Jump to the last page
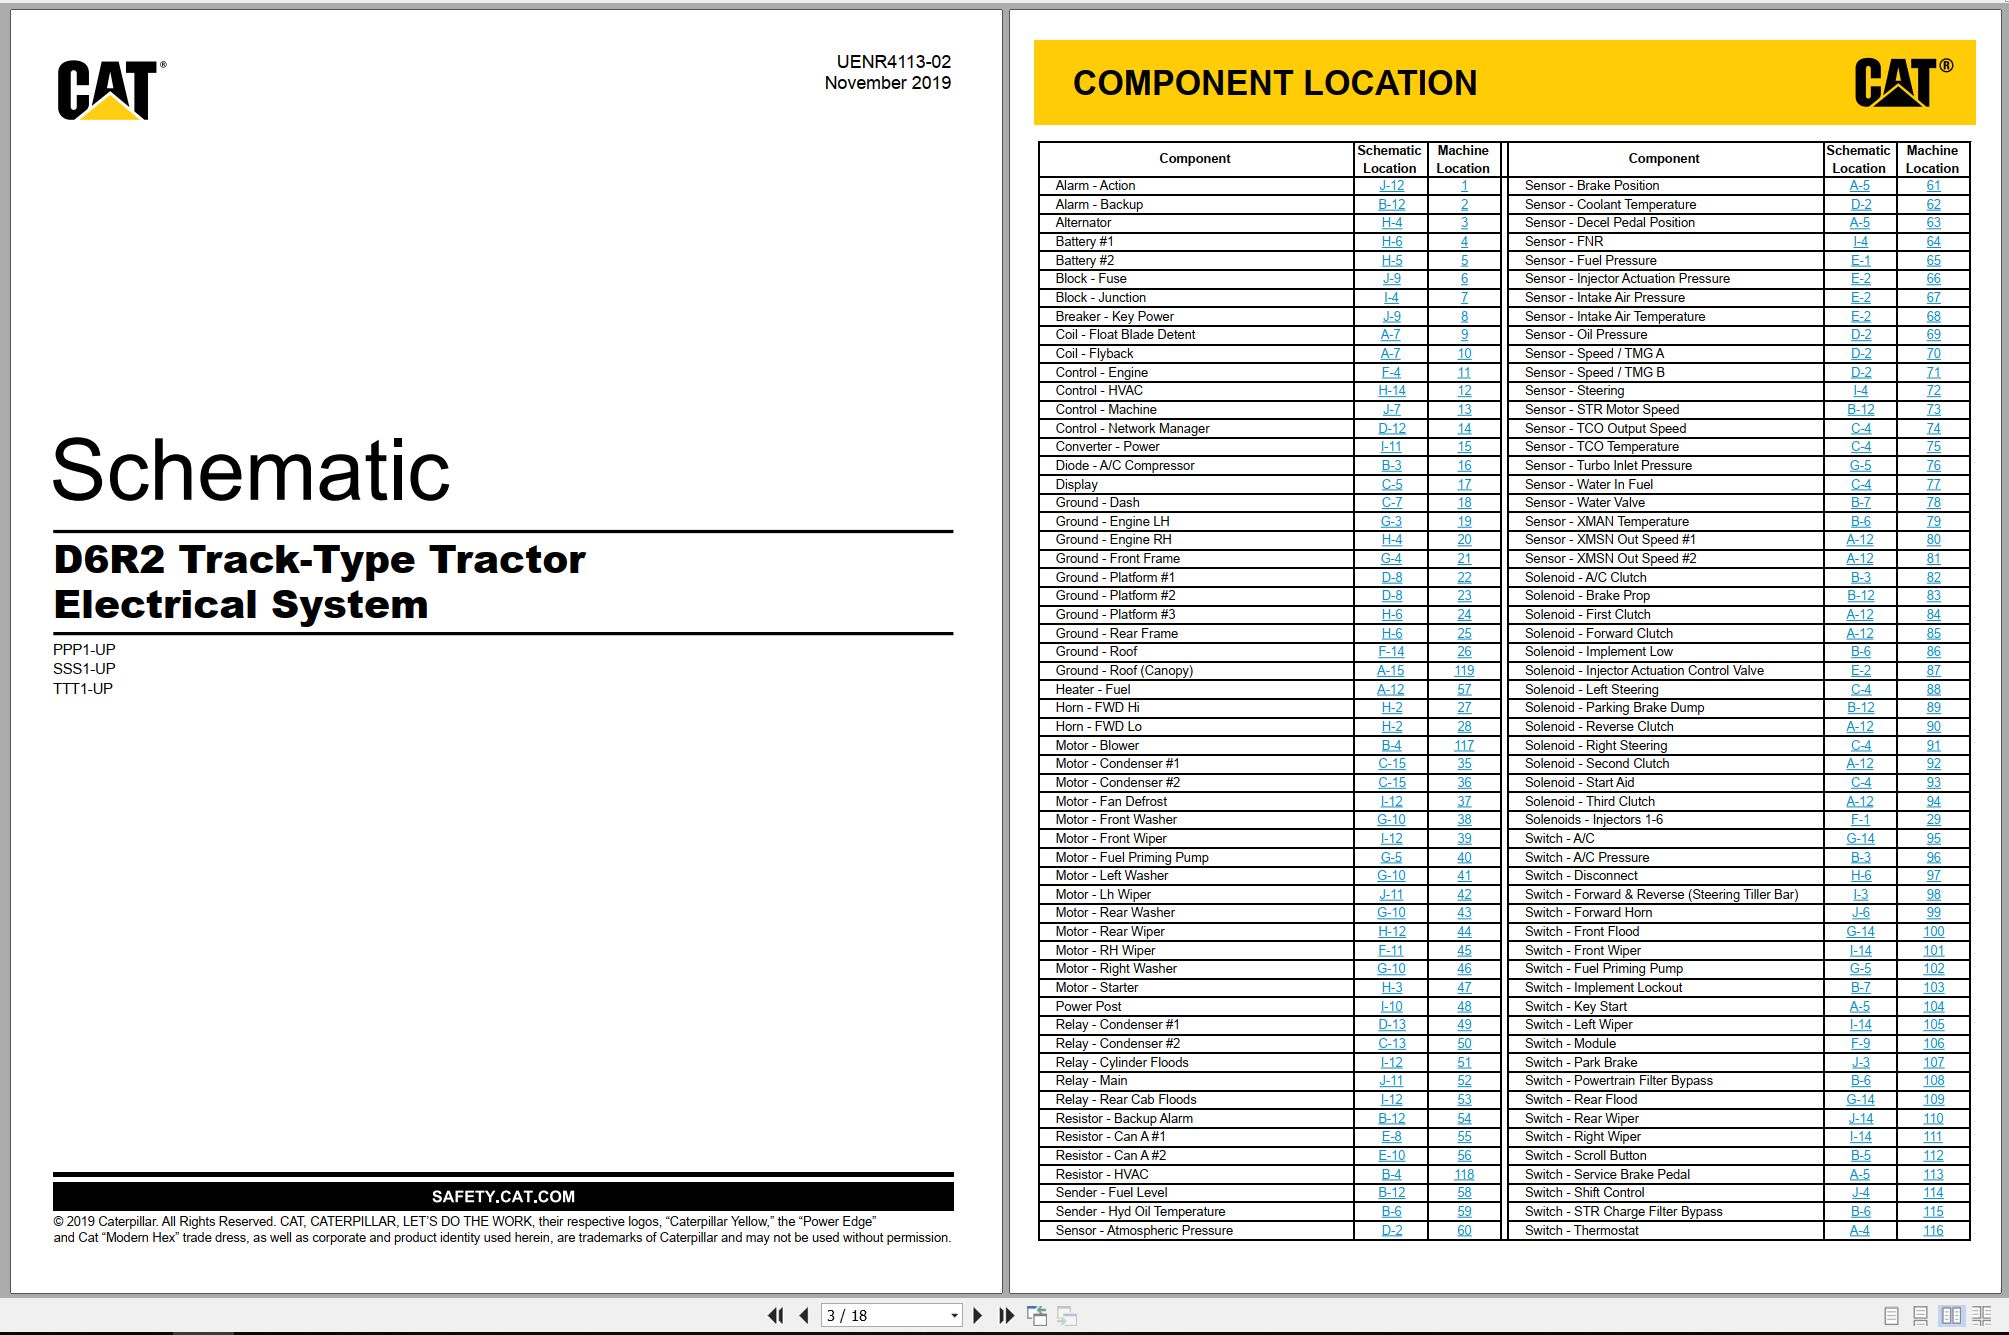 coord(1006,1316)
